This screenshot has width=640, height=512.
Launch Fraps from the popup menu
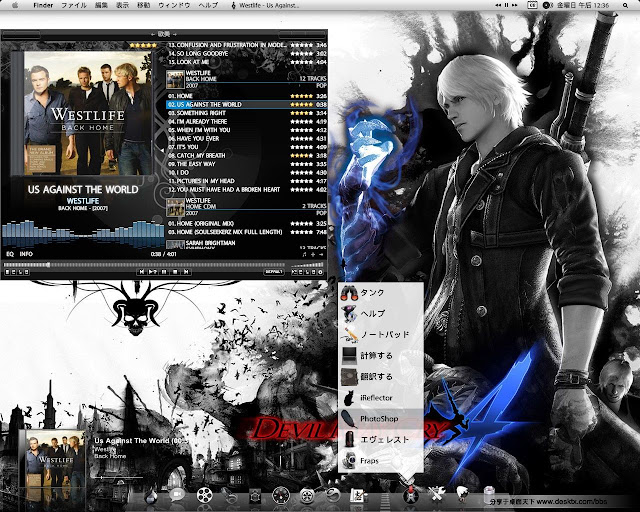pyautogui.click(x=381, y=461)
